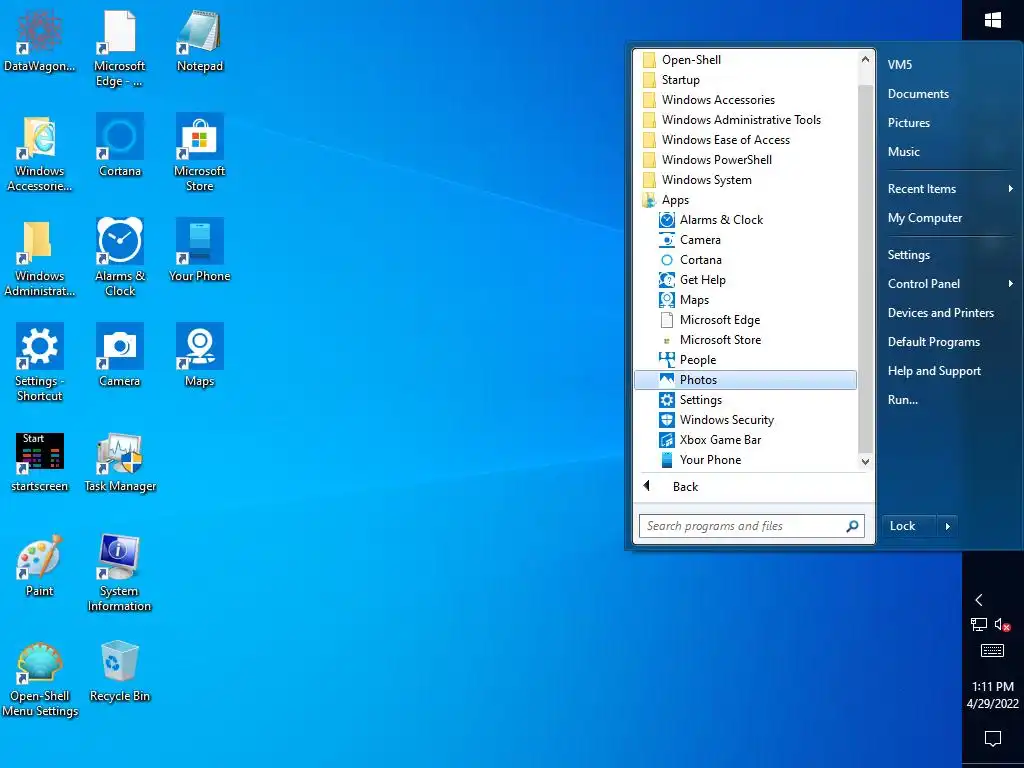Click the Lock button
This screenshot has width=1024, height=768.
tap(909, 526)
